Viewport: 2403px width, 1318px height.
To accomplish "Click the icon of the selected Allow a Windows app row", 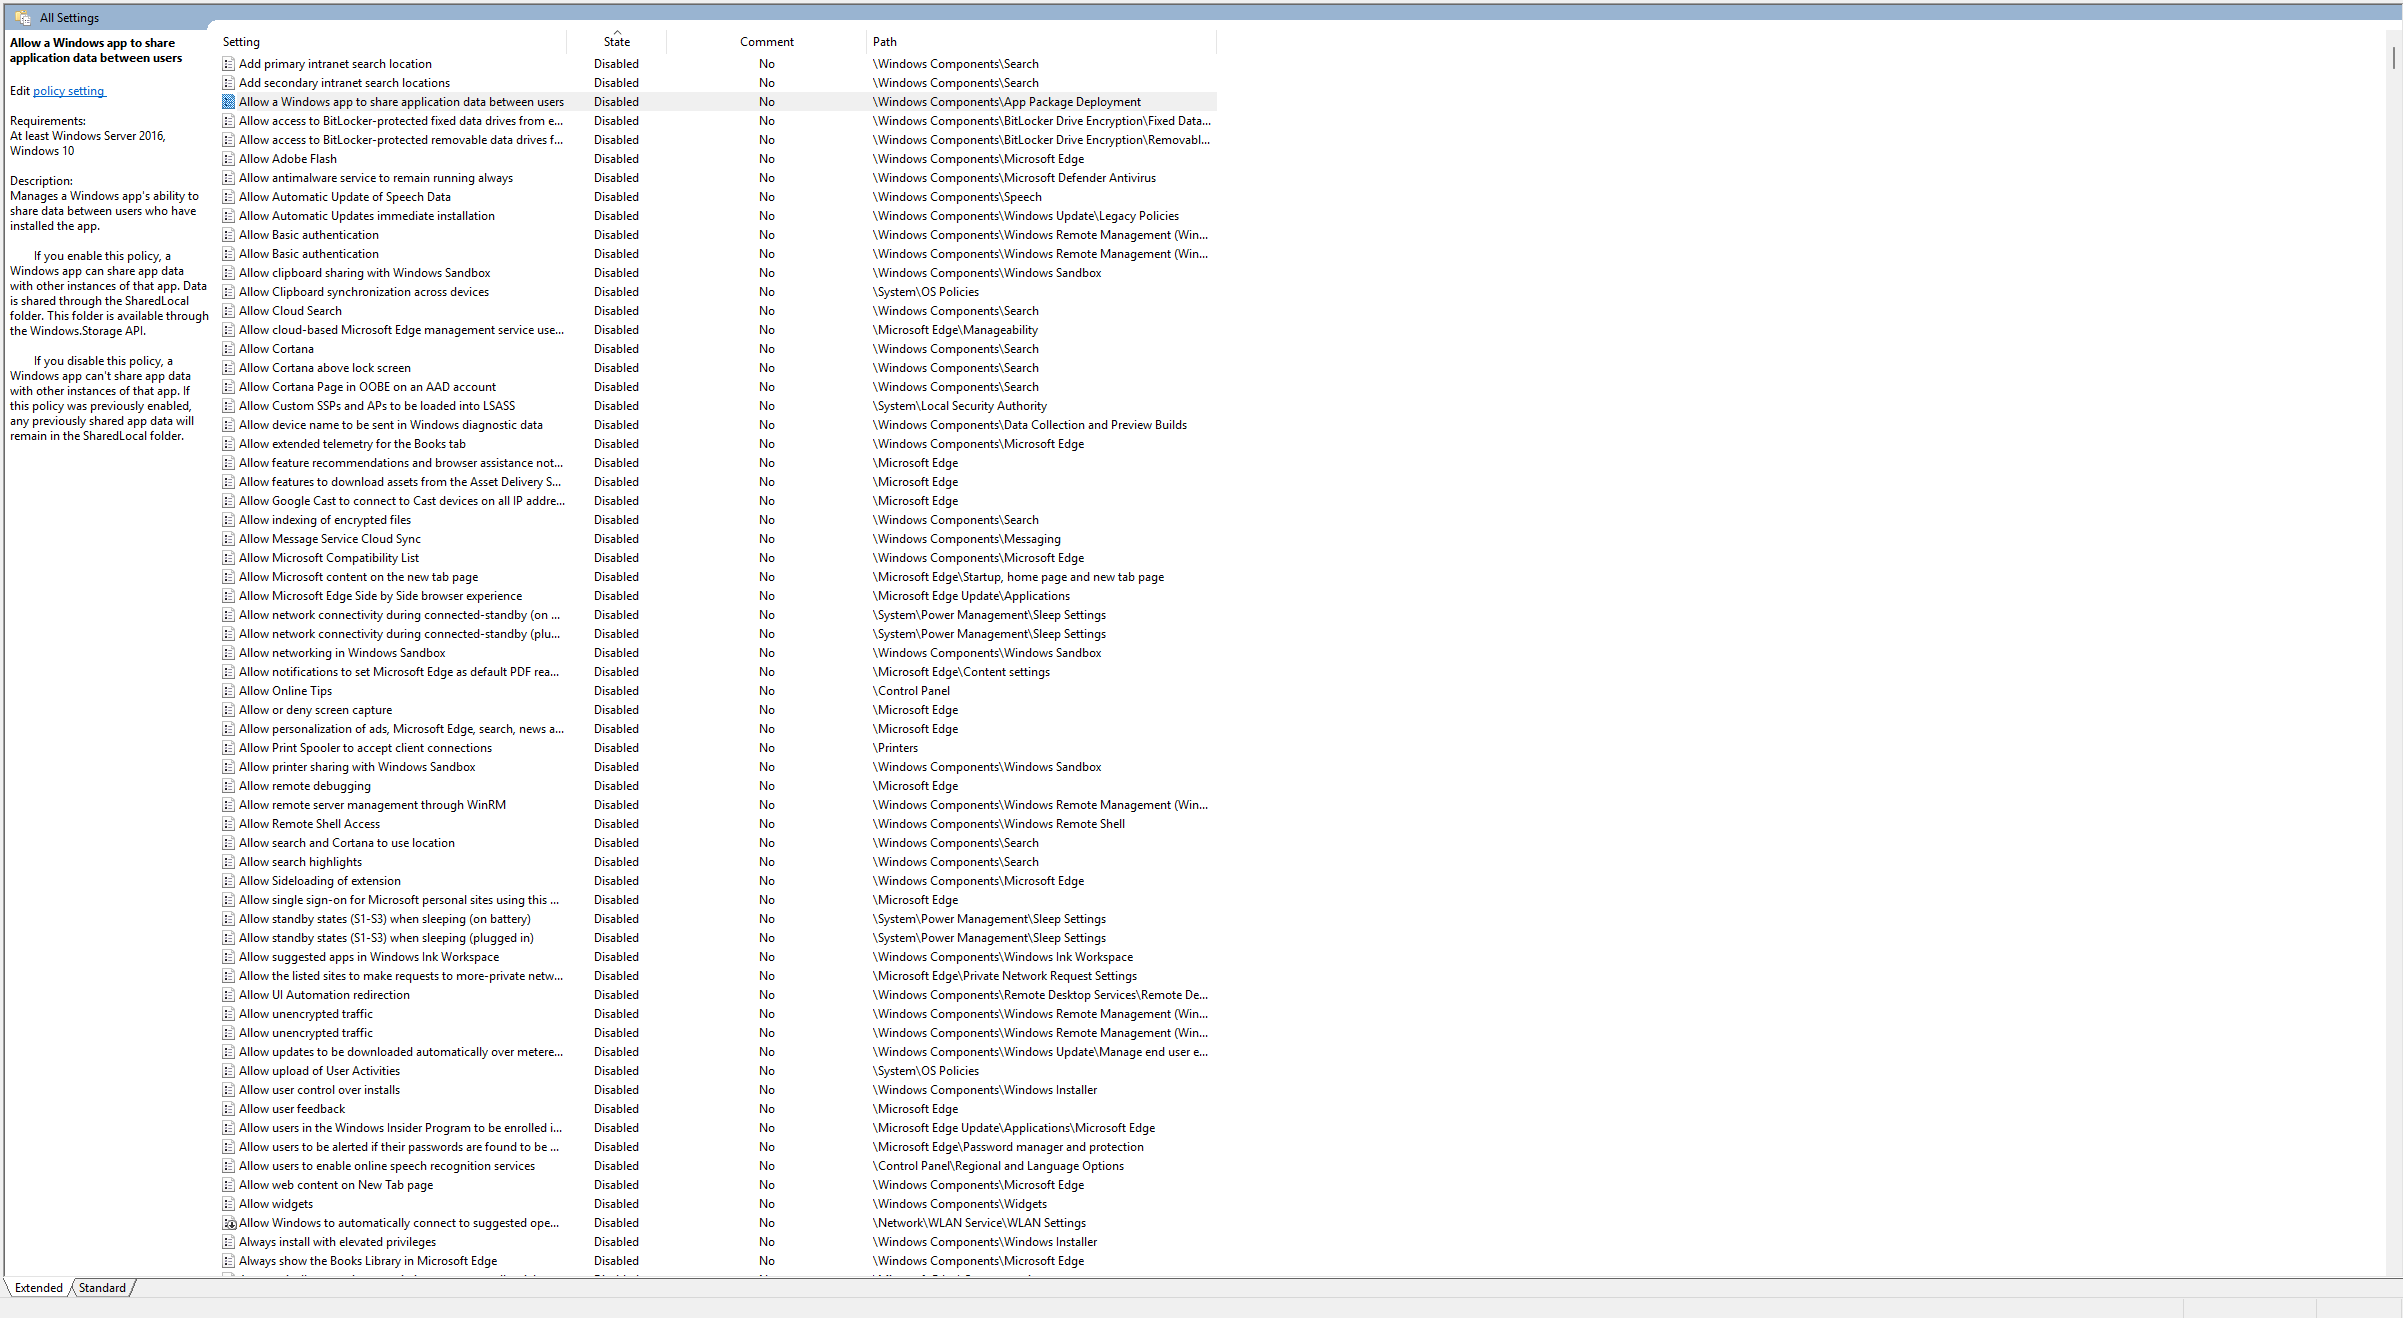I will [229, 102].
